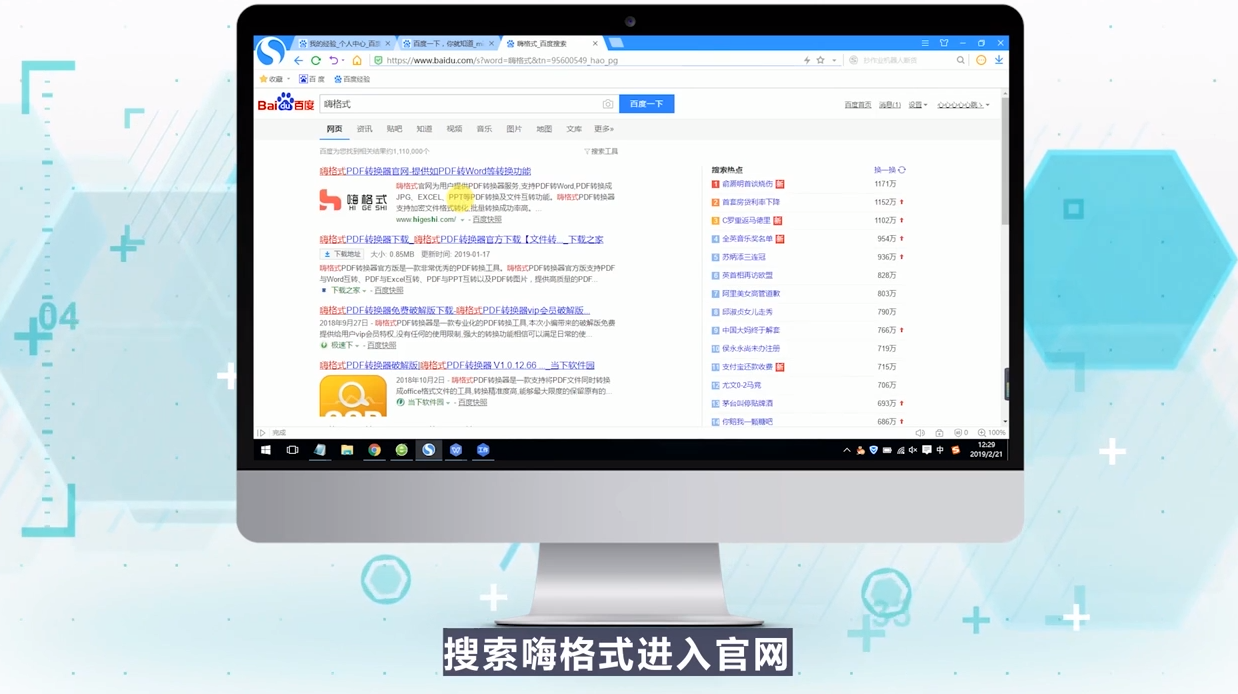Expand the 收藏 favorites dropdown arrow
The width and height of the screenshot is (1238, 694).
click(x=289, y=80)
